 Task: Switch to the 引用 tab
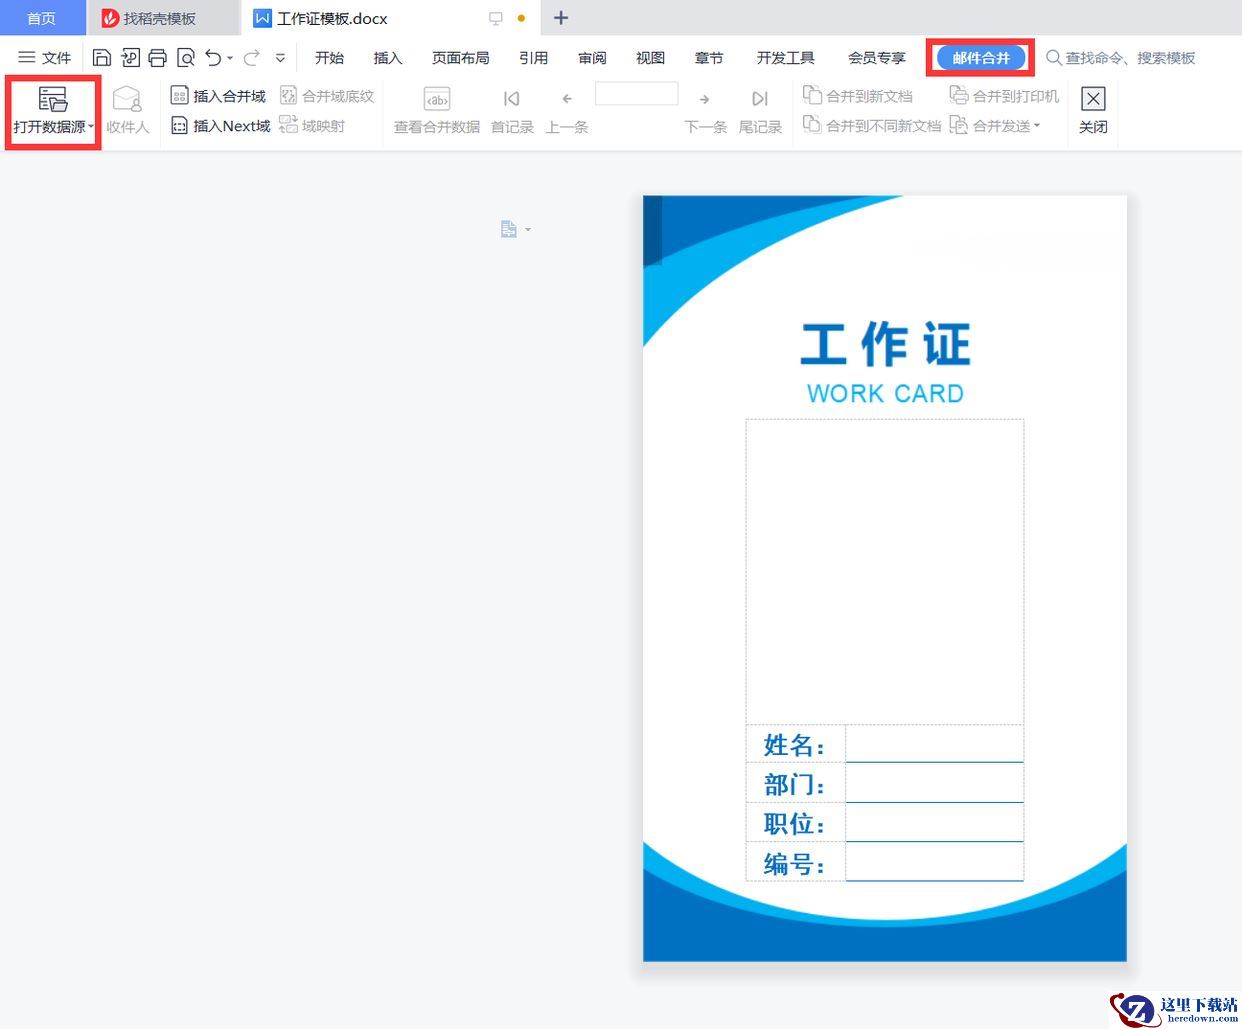(534, 58)
